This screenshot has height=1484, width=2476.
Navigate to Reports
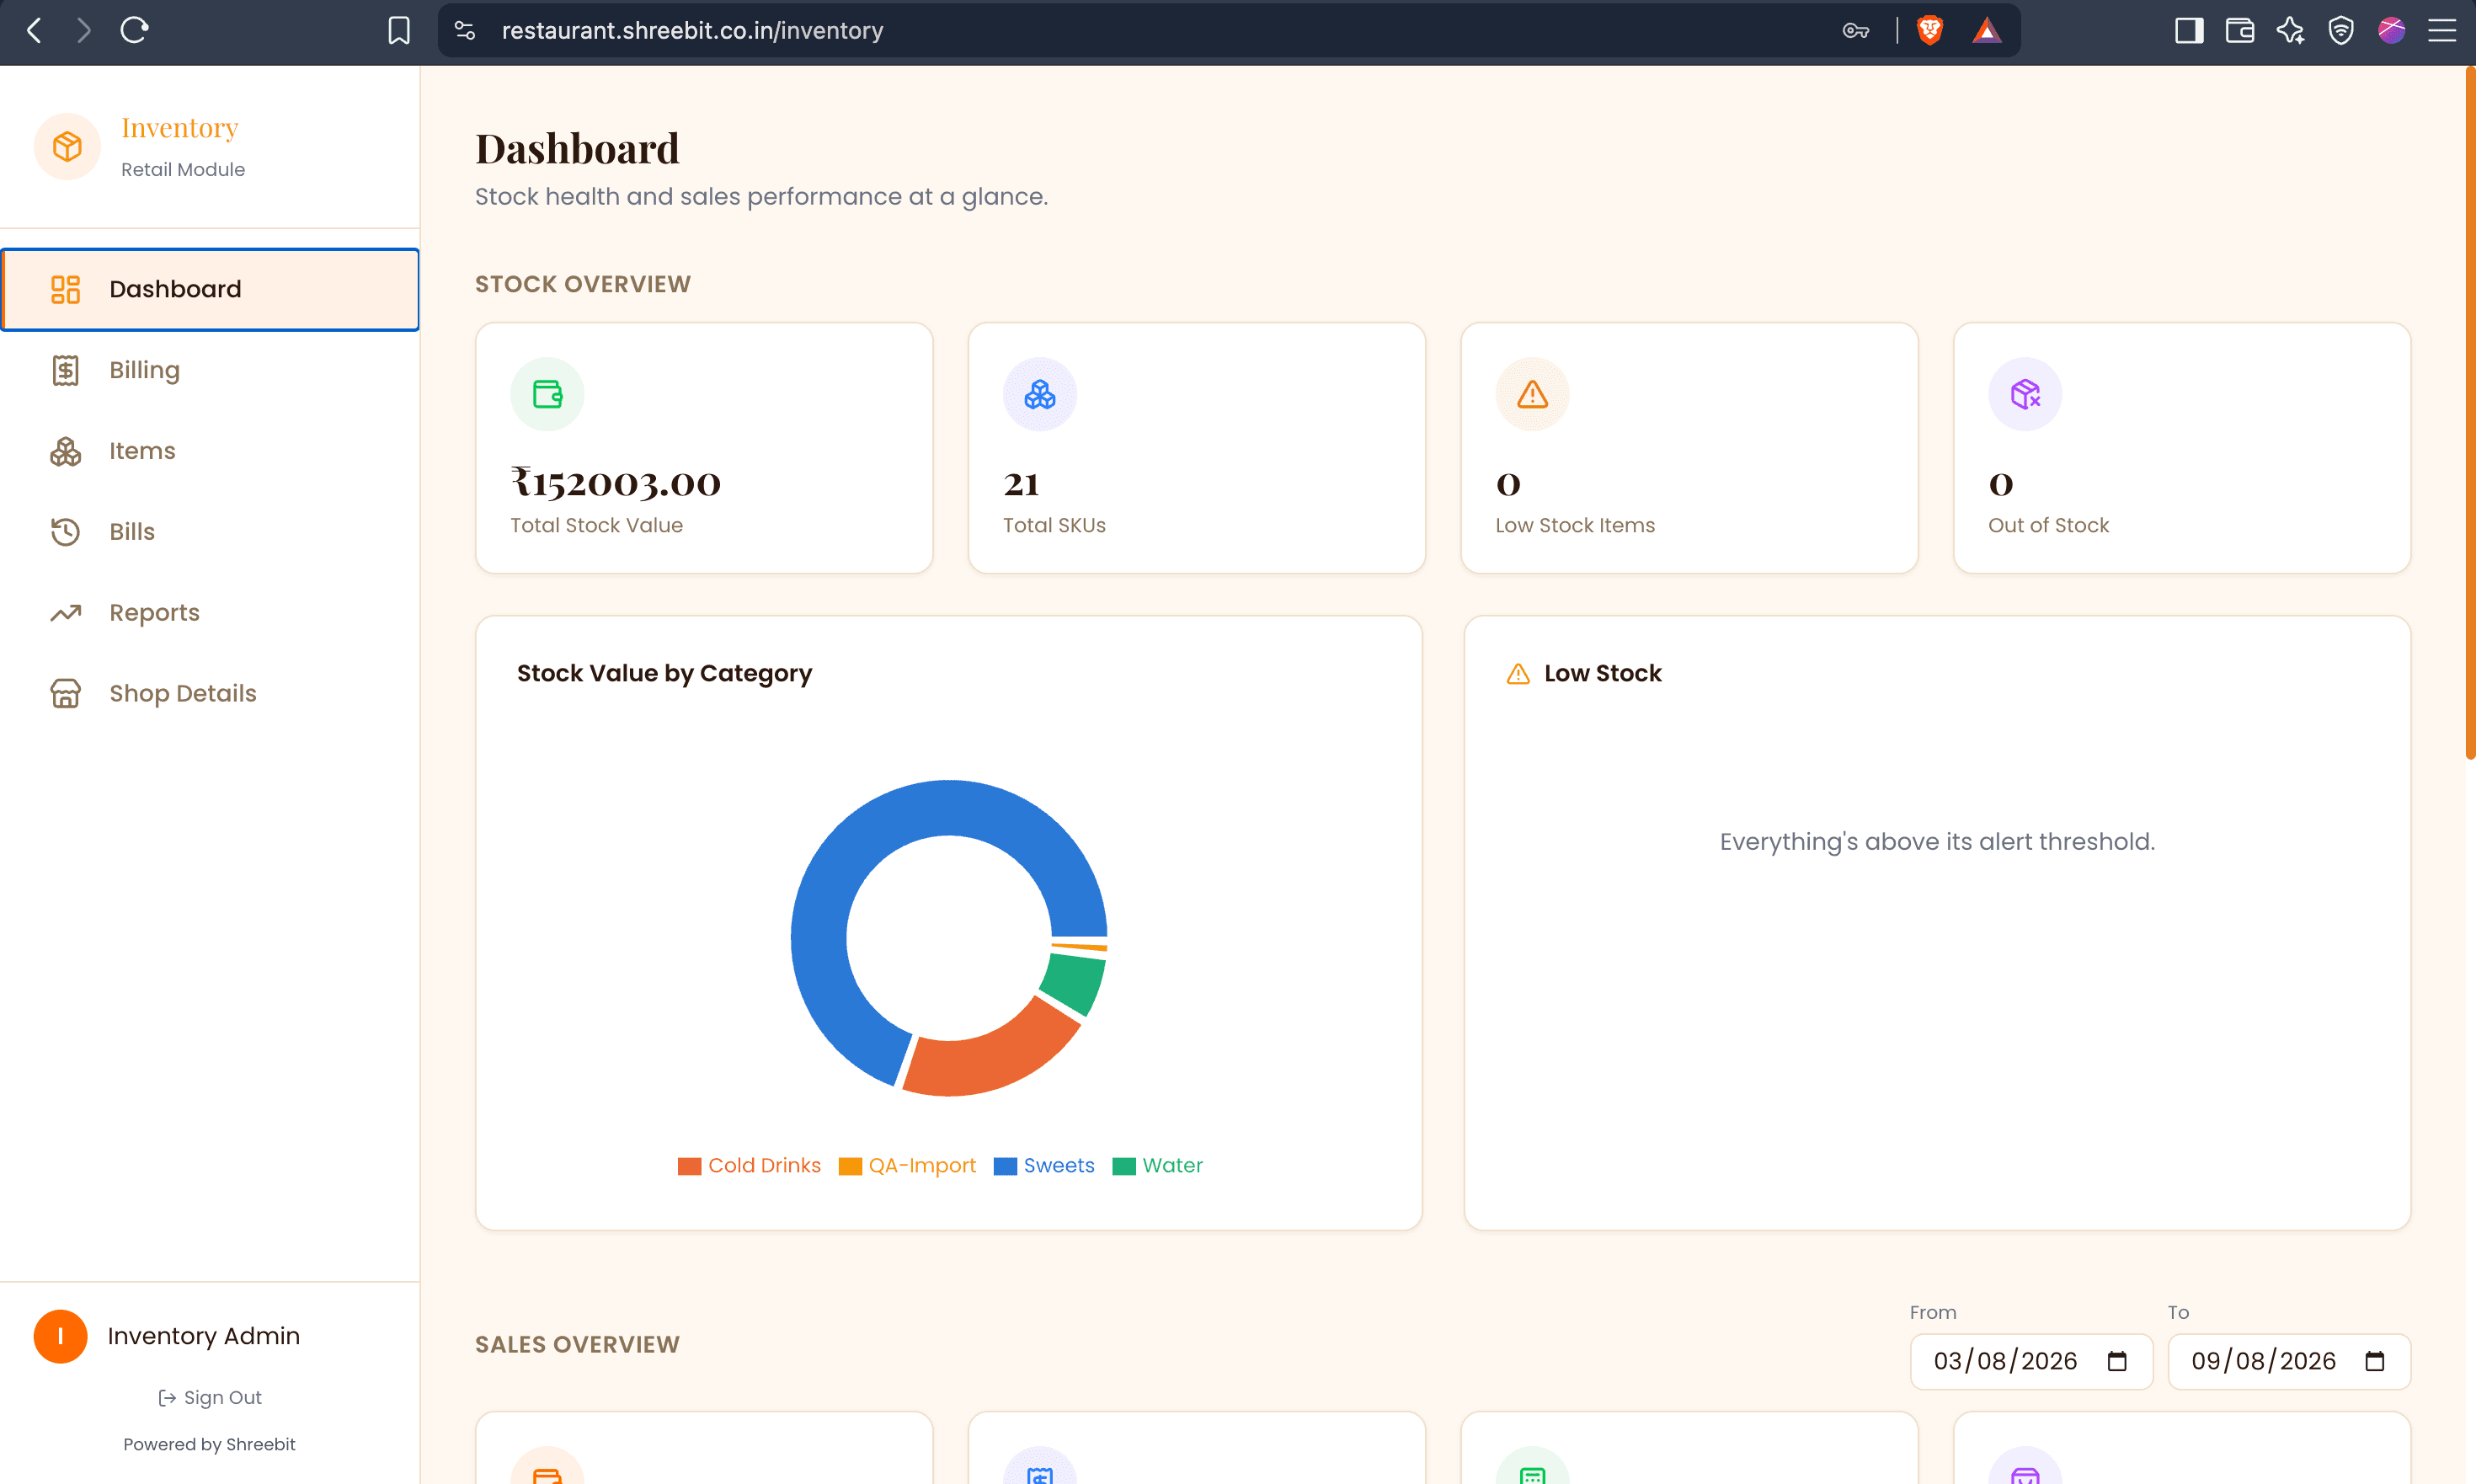click(x=210, y=613)
